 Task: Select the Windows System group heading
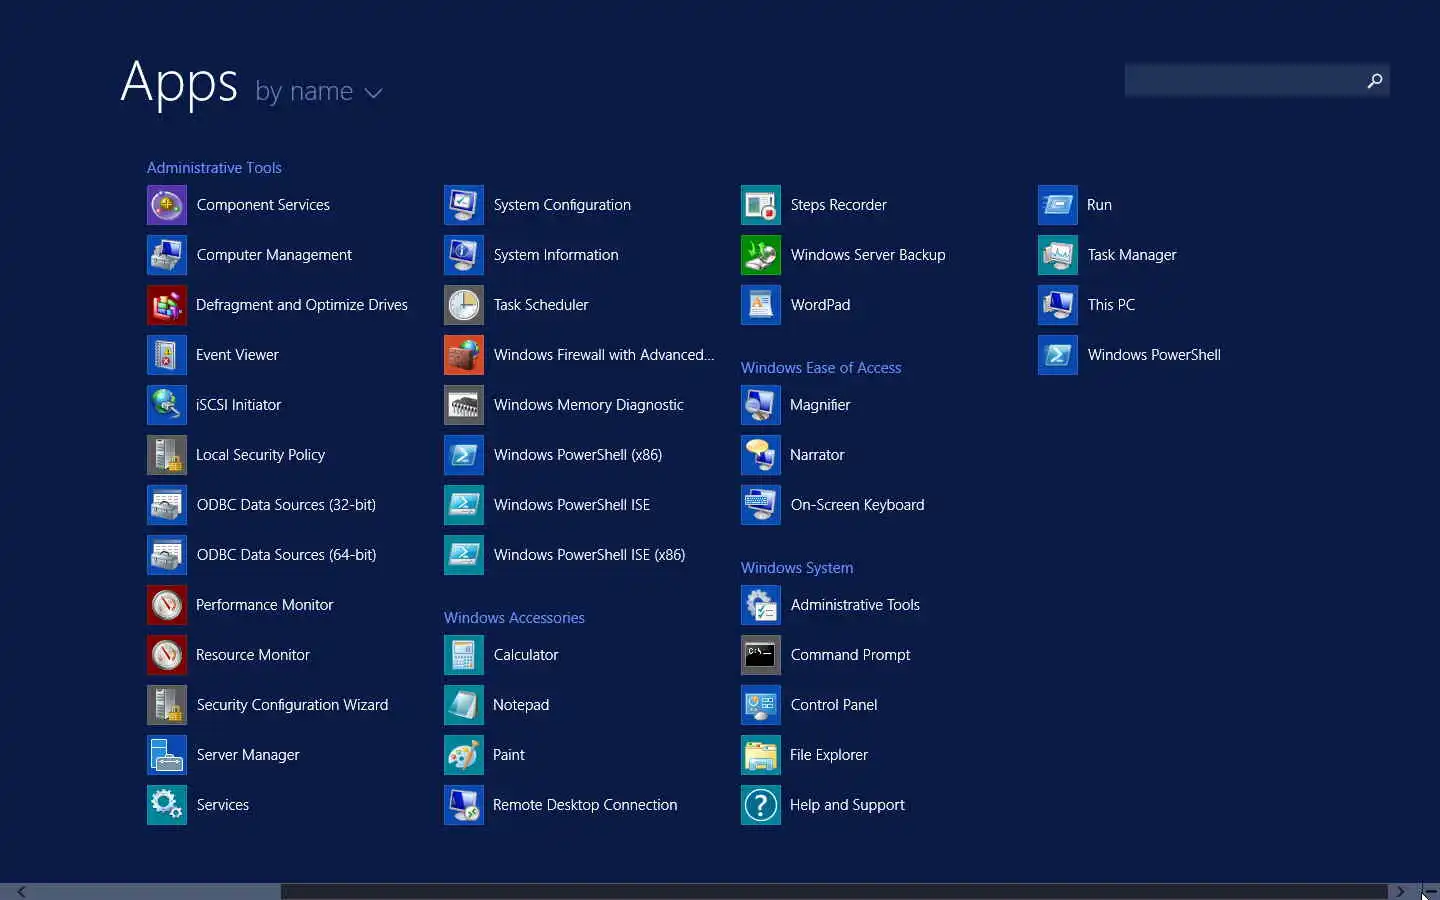tap(797, 568)
